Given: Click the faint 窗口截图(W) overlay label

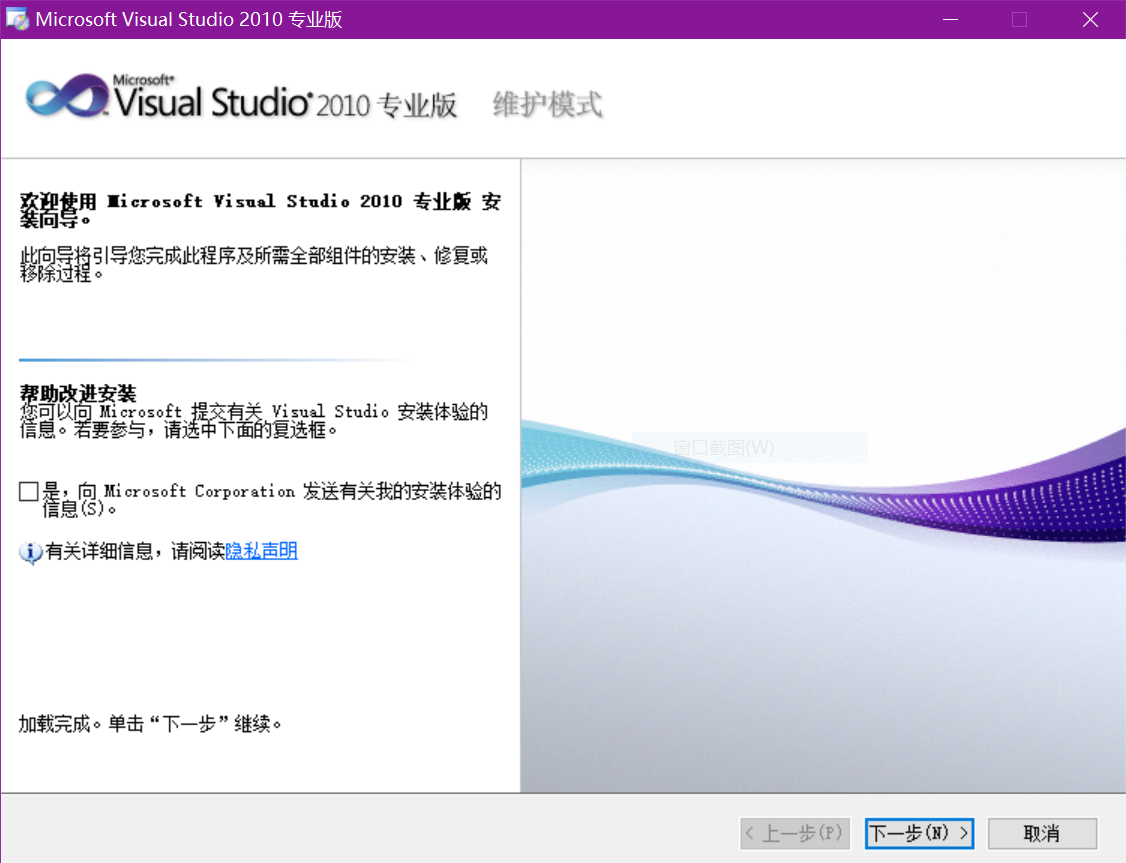Looking at the screenshot, I should pos(724,448).
